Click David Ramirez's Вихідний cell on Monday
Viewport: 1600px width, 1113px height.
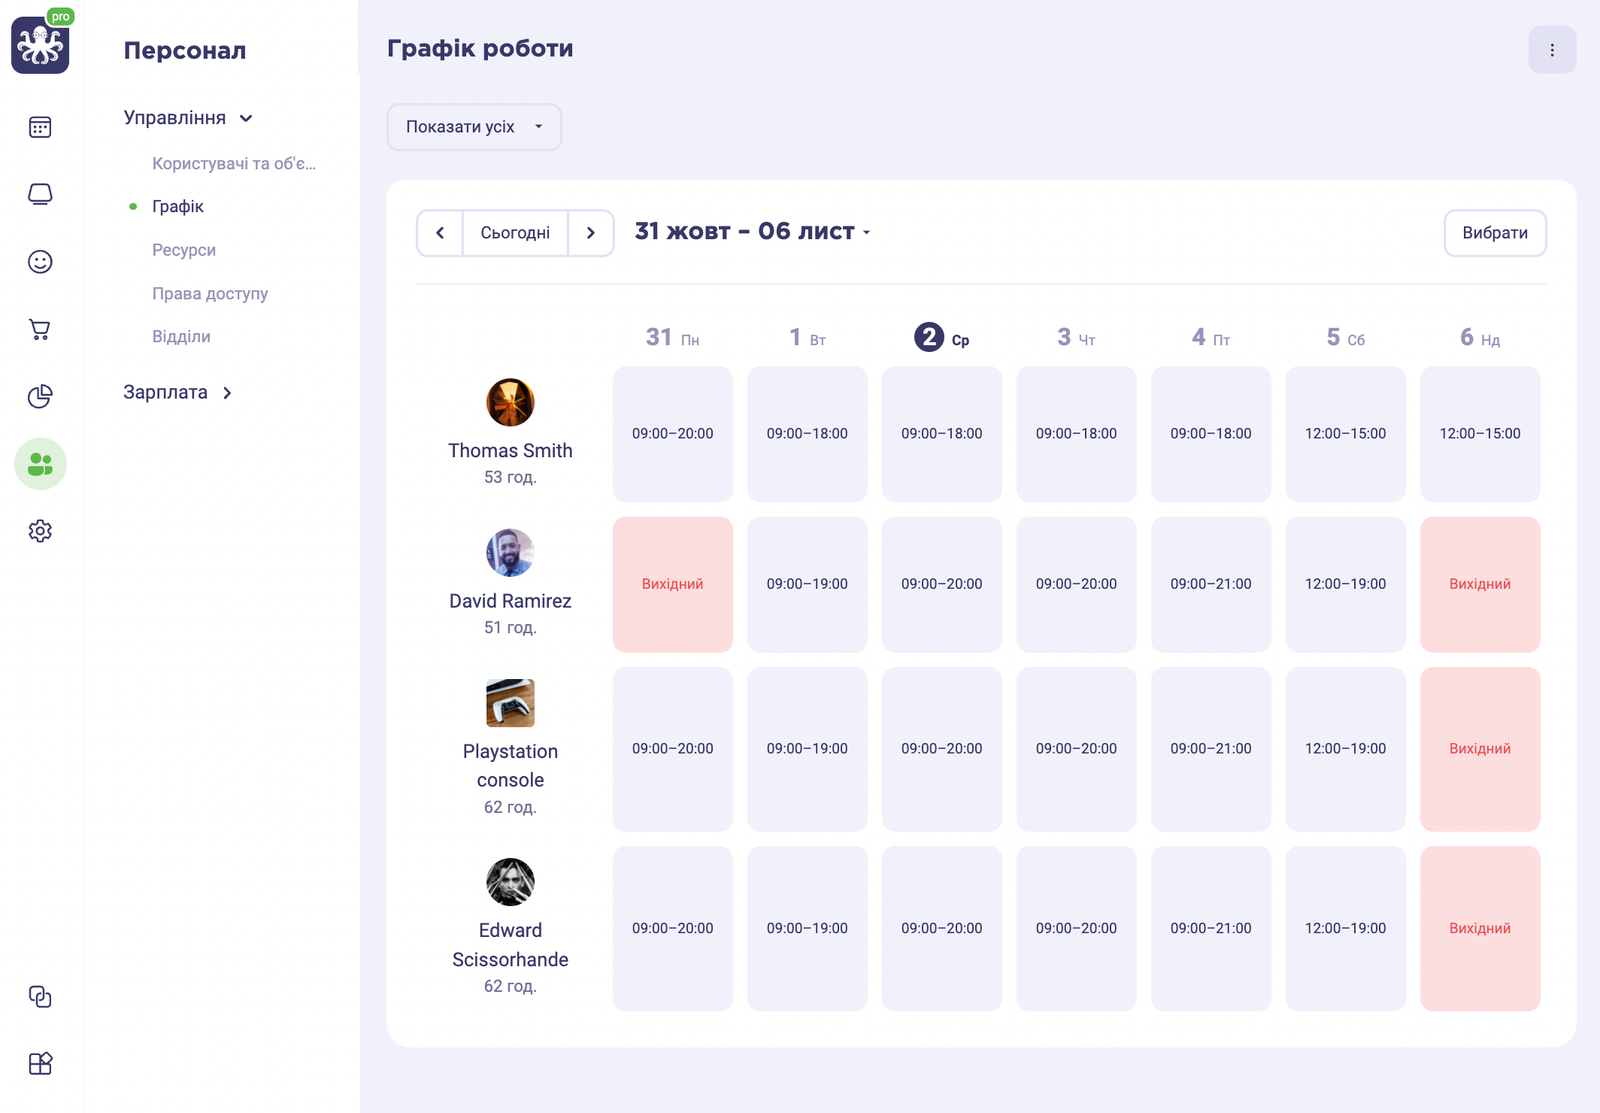pyautogui.click(x=672, y=584)
